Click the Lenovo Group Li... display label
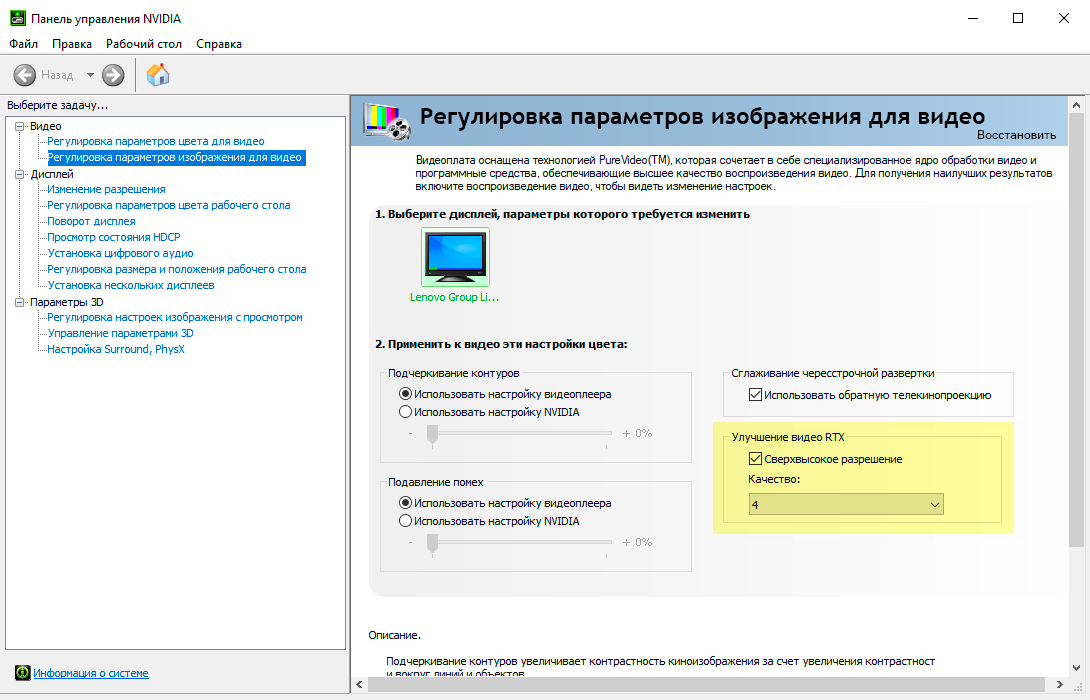This screenshot has height=700, width=1090. click(455, 297)
